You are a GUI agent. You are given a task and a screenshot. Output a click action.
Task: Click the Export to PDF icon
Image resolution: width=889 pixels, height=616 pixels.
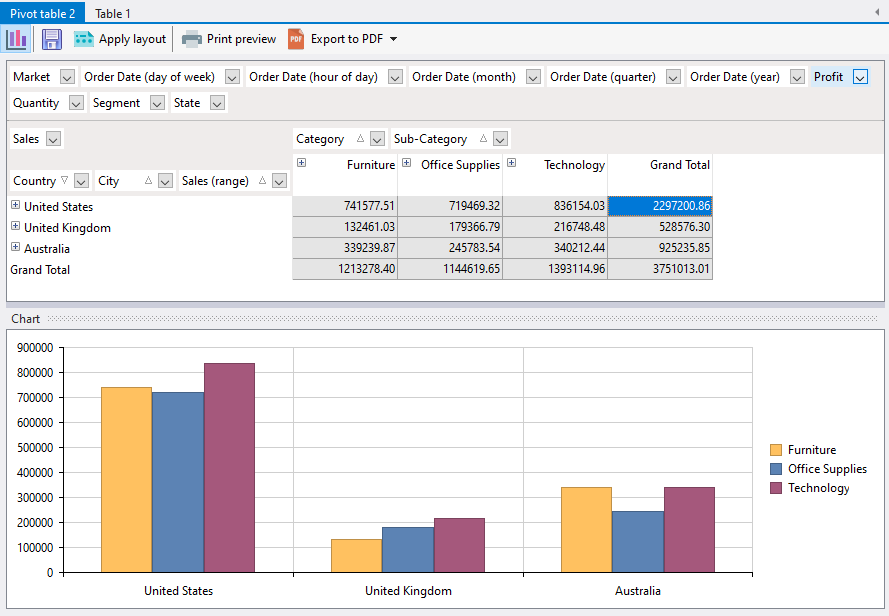296,39
